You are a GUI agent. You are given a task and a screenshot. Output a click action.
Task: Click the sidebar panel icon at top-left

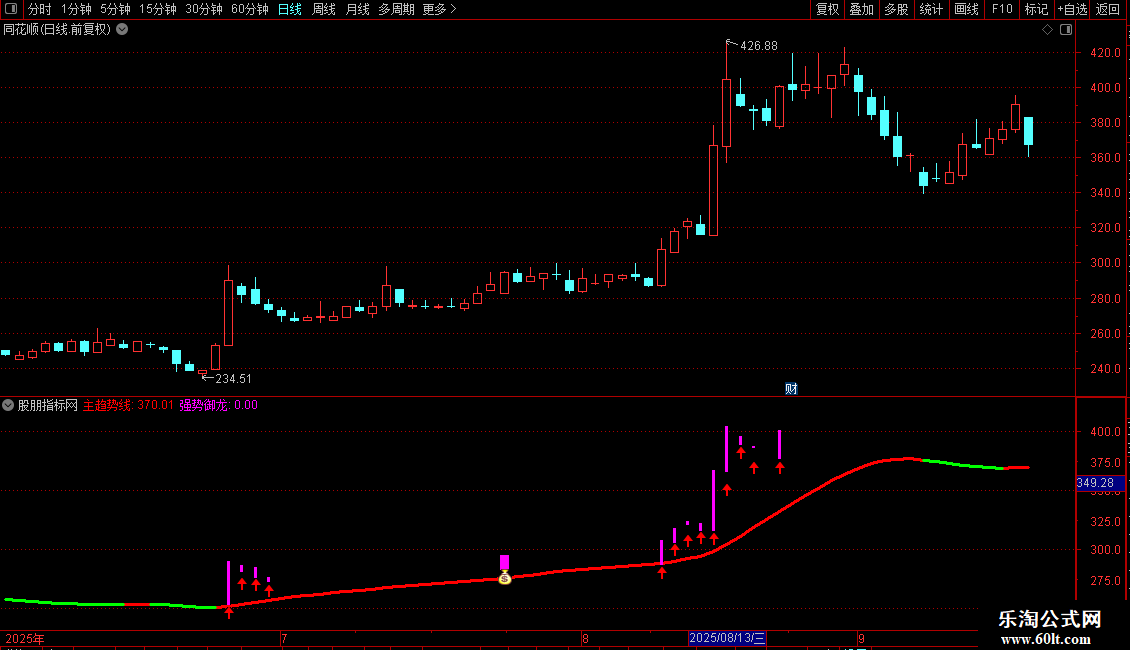coord(11,9)
